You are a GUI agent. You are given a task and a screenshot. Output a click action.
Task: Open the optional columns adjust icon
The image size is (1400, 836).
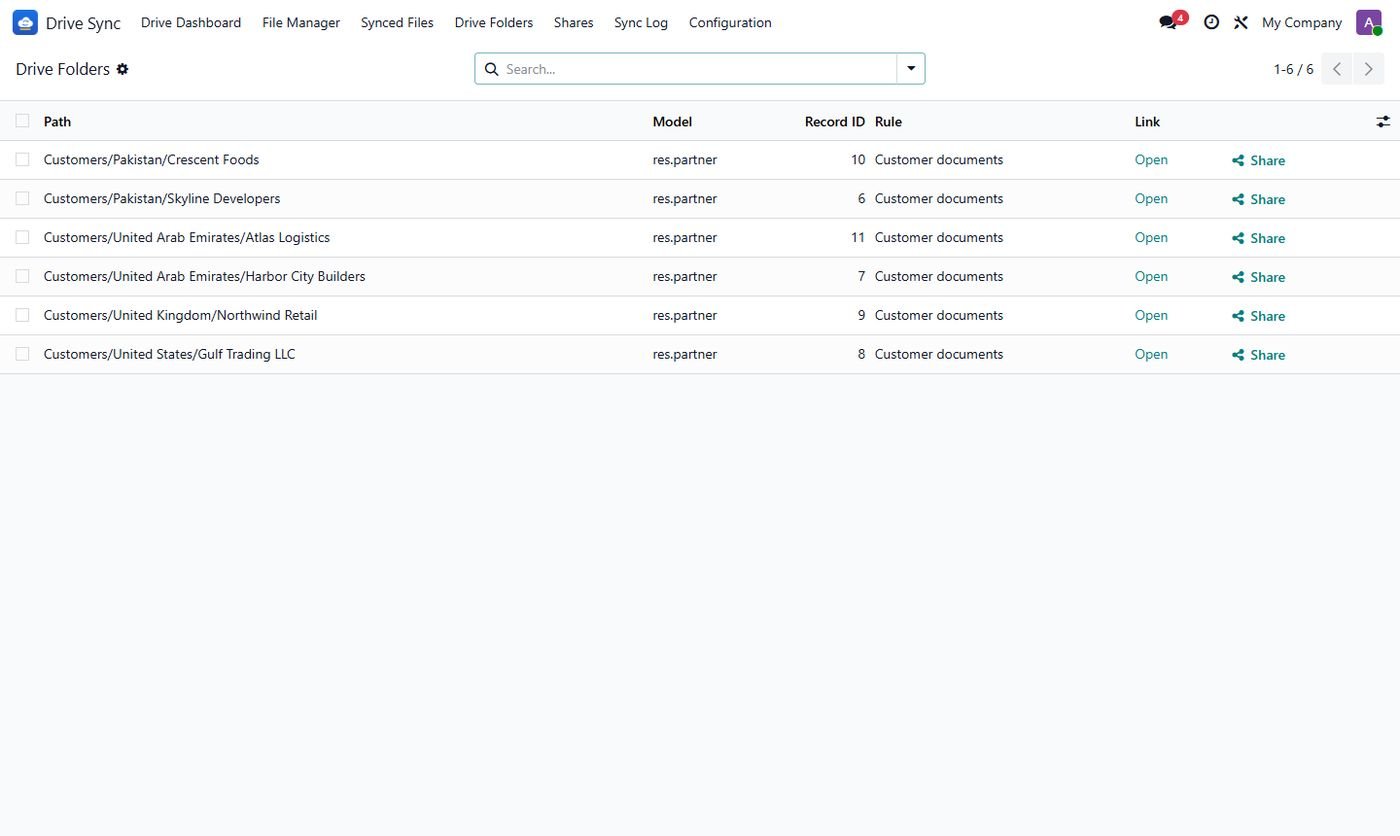[x=1383, y=121]
